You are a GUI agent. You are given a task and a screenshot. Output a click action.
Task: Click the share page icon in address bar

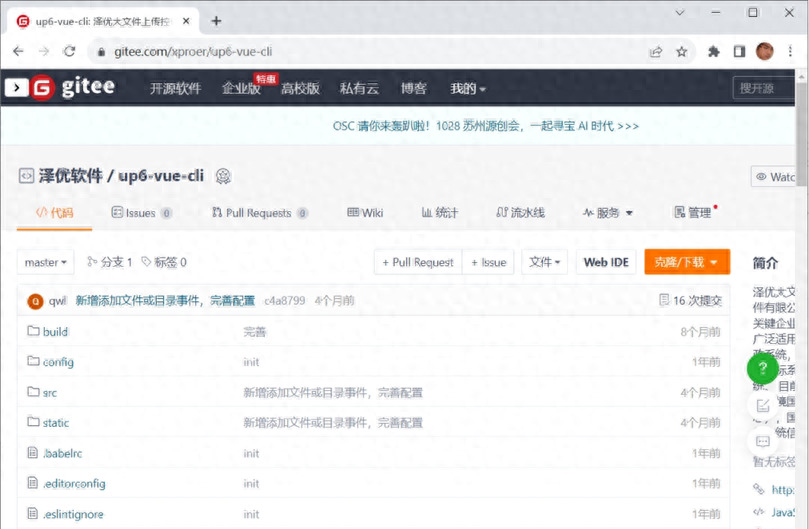point(656,52)
